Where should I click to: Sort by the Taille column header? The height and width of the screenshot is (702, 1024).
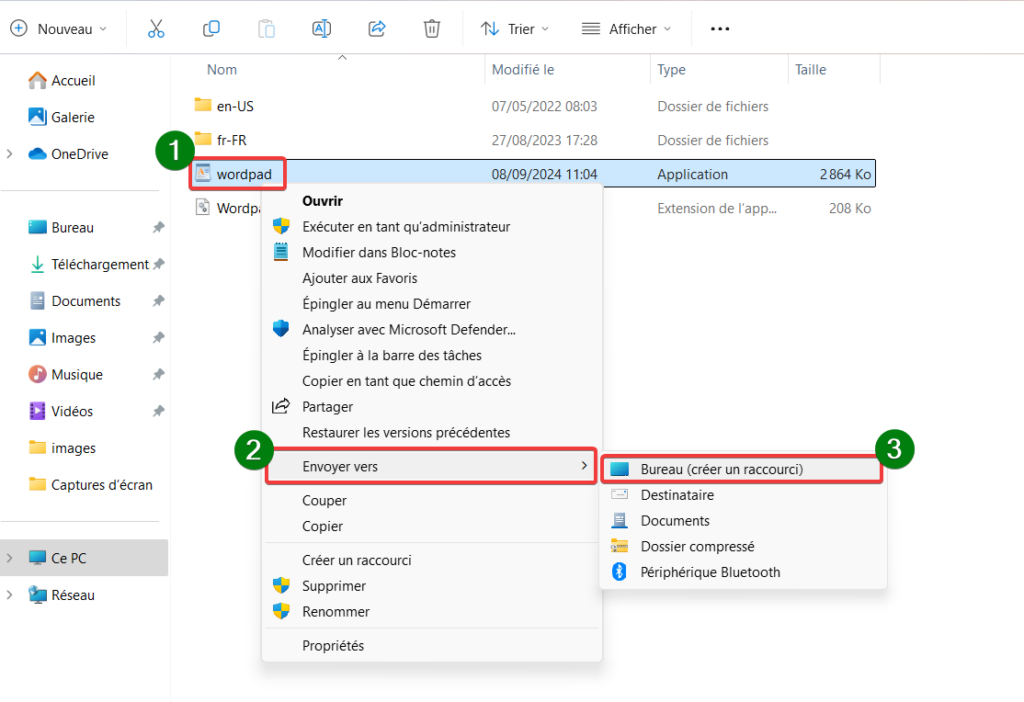point(810,69)
